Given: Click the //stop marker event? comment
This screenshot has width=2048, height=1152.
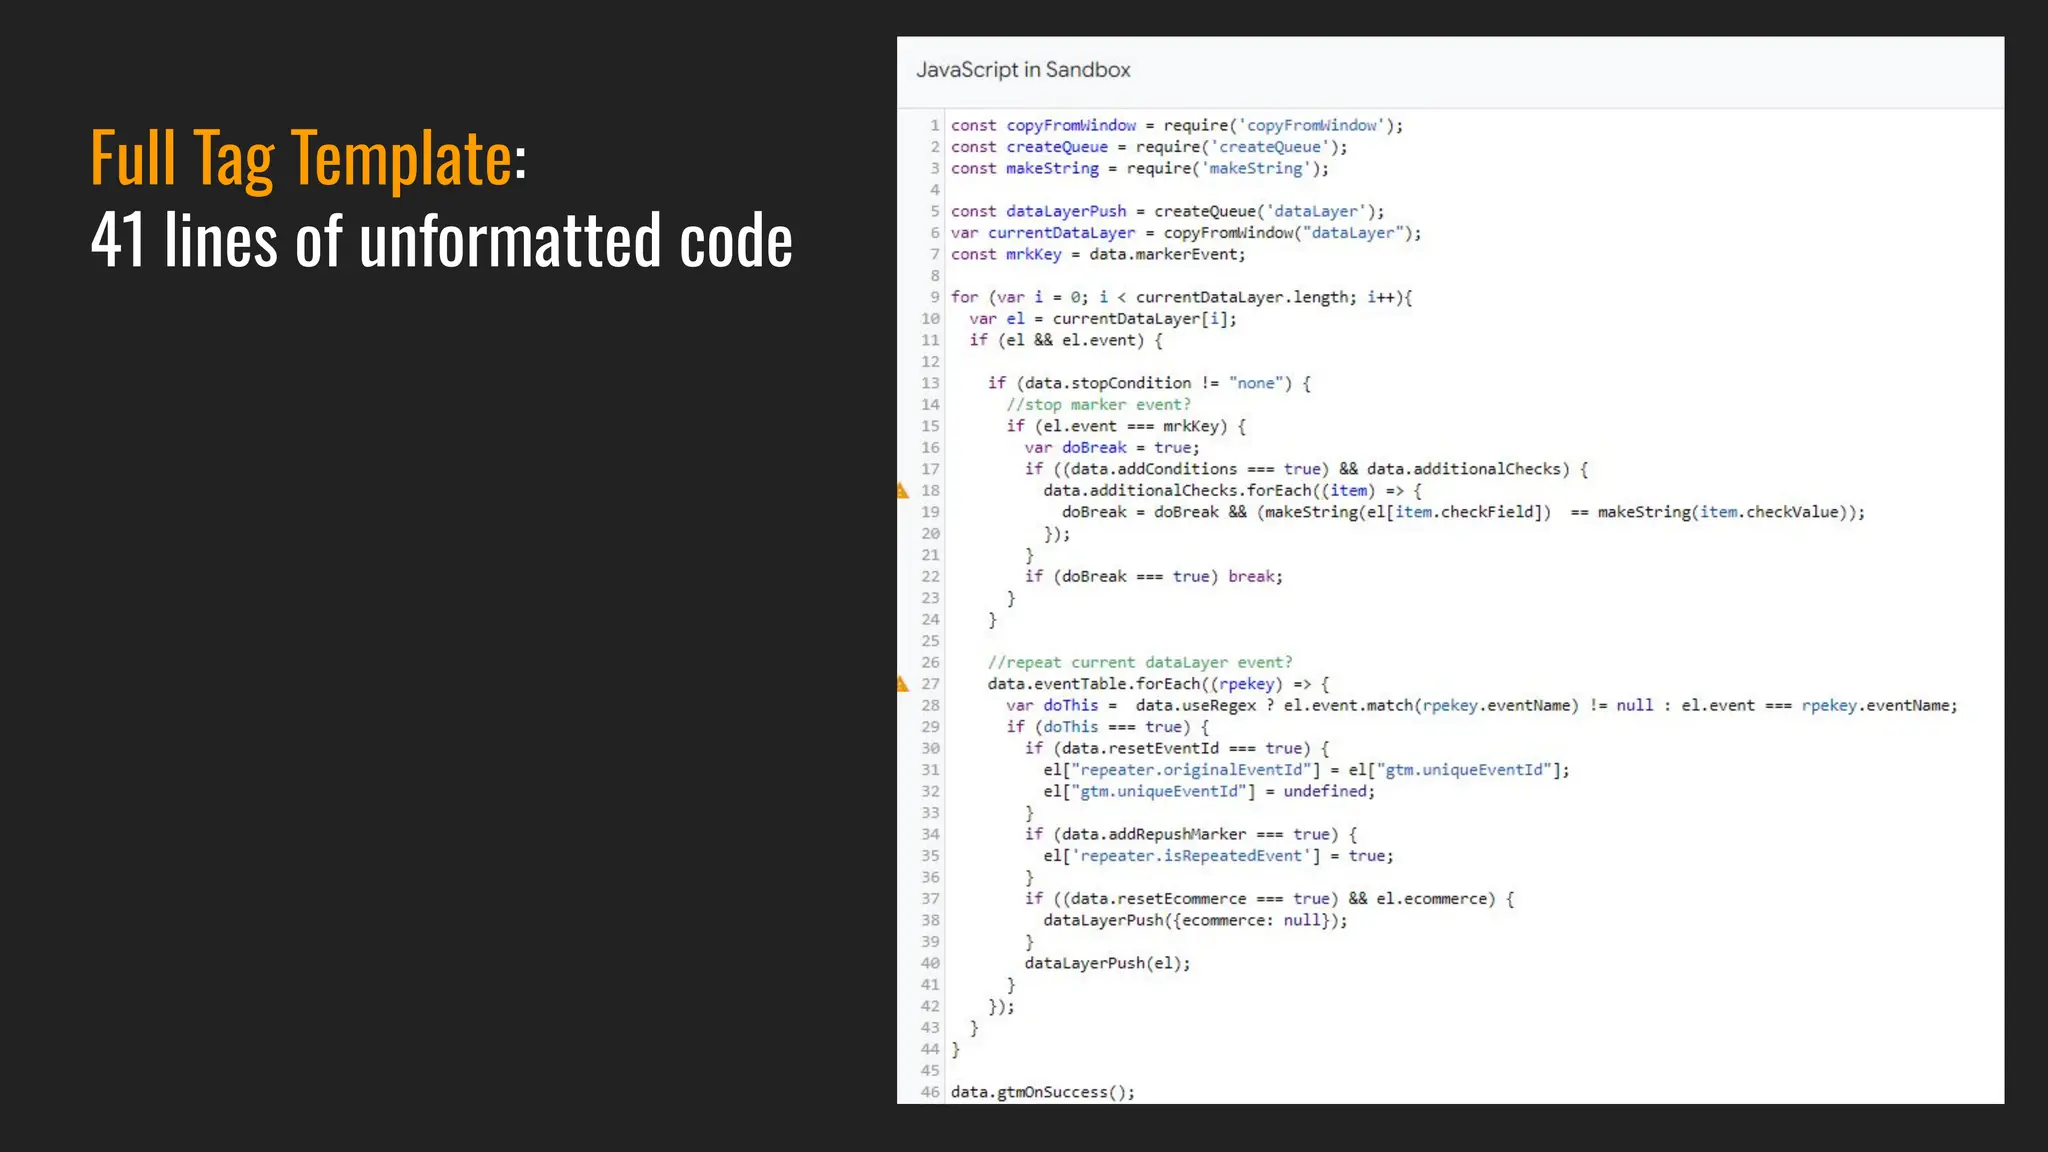Looking at the screenshot, I should [x=1098, y=404].
